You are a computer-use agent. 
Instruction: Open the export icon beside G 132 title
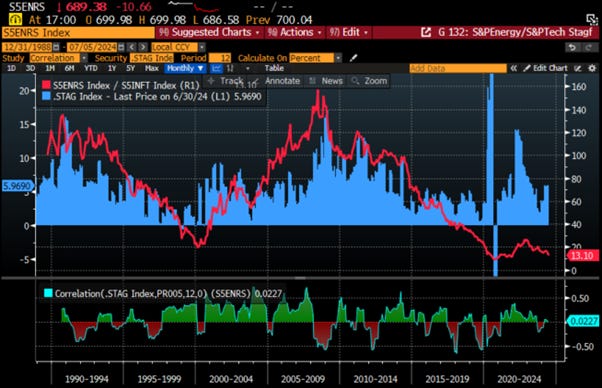(x=426, y=32)
